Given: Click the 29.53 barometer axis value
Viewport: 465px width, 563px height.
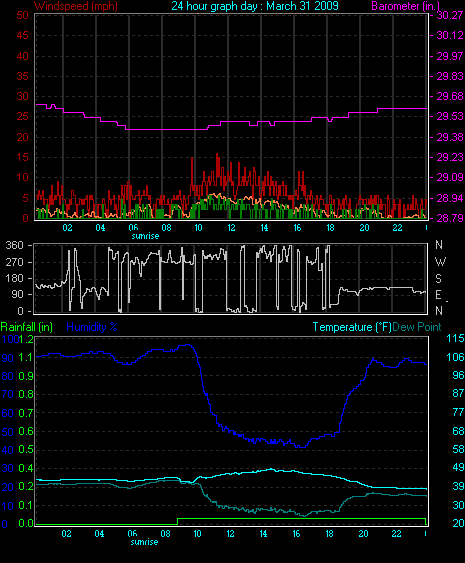Looking at the screenshot, I should tap(450, 116).
